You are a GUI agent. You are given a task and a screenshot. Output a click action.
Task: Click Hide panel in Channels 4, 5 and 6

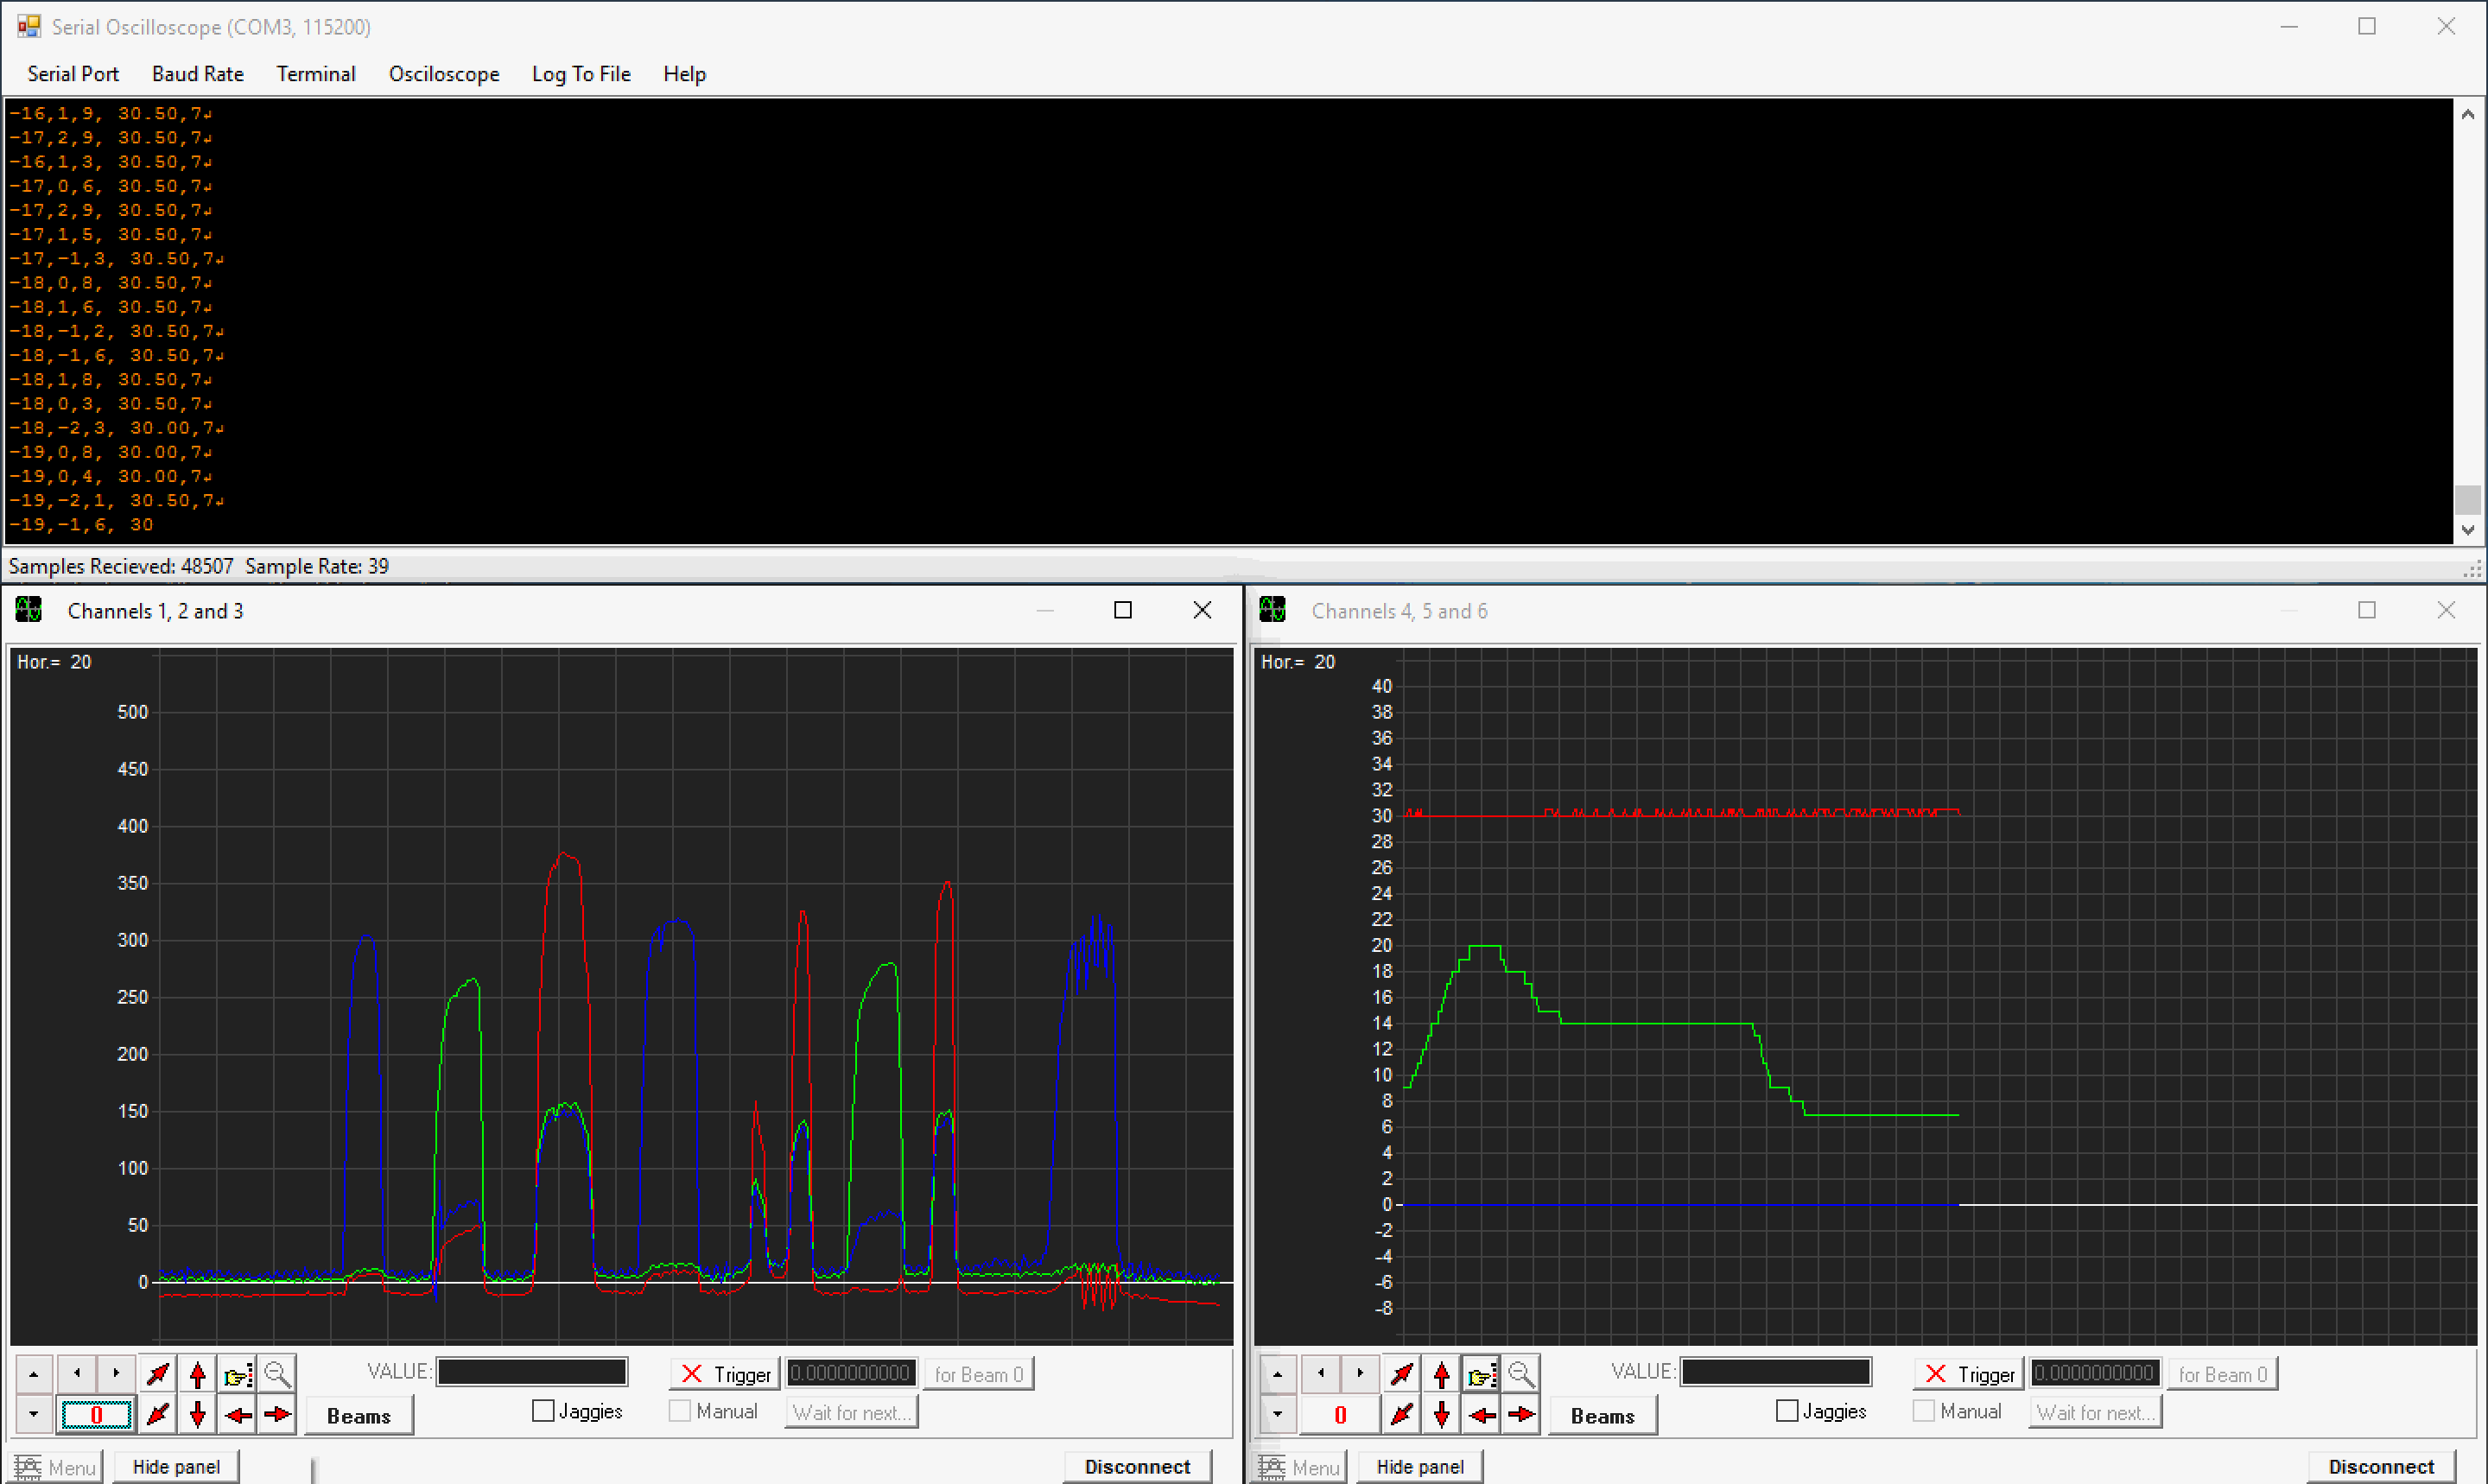coord(1419,1466)
